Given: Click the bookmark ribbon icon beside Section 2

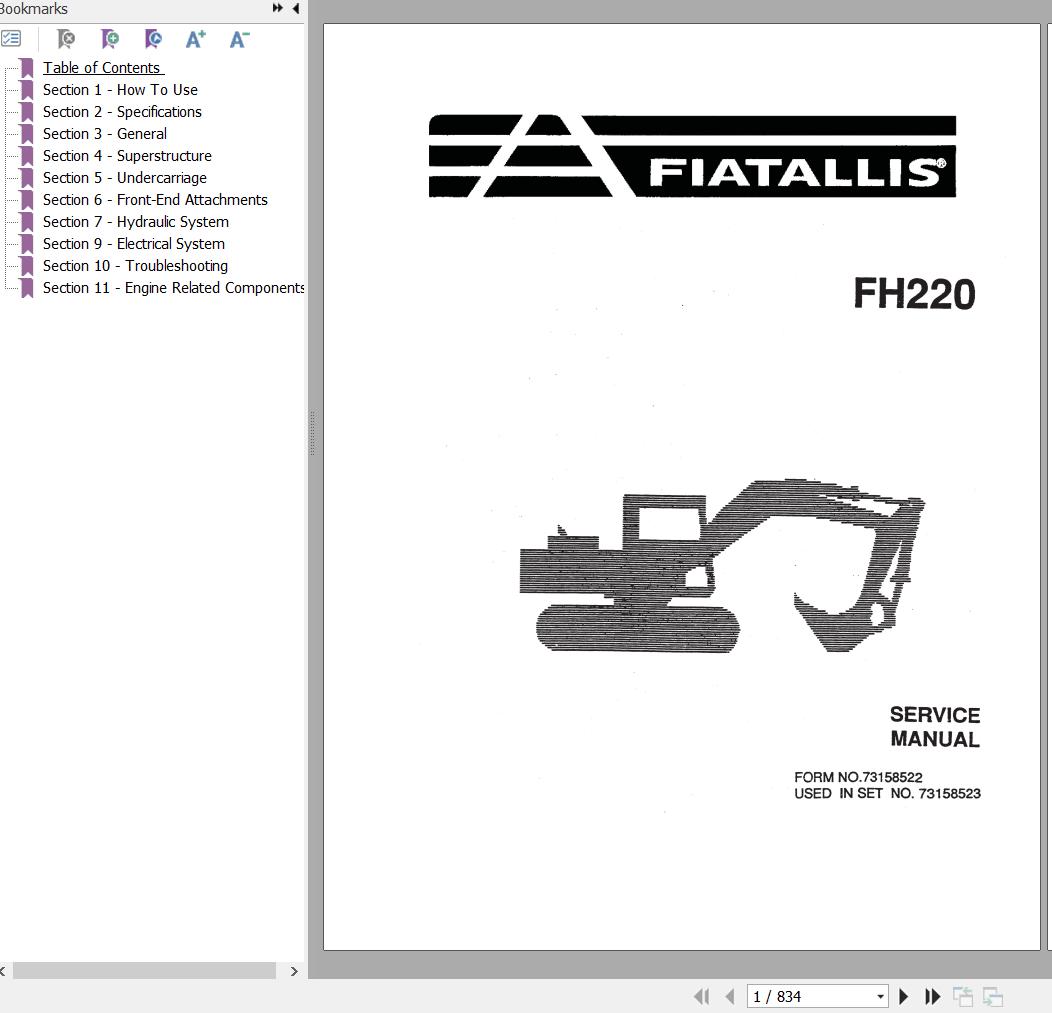Looking at the screenshot, I should click(x=27, y=113).
